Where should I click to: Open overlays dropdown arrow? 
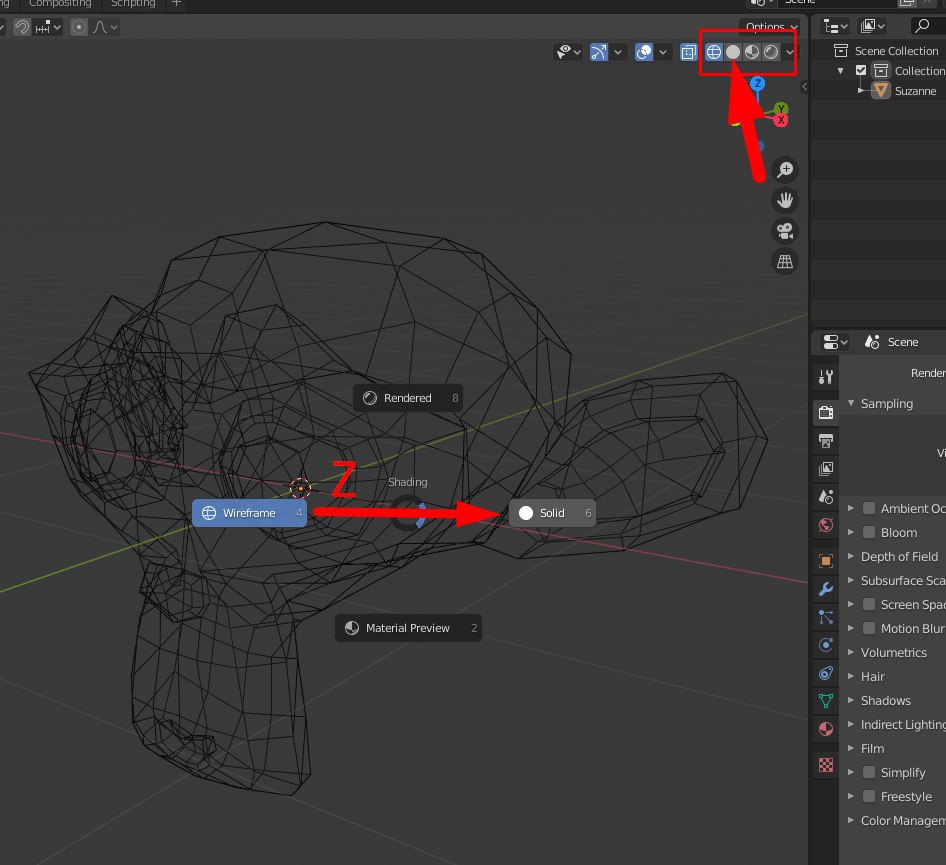click(663, 52)
